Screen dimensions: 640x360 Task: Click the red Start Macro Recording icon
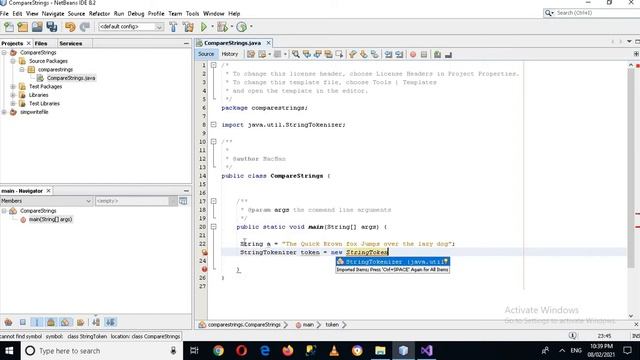[x=413, y=54]
